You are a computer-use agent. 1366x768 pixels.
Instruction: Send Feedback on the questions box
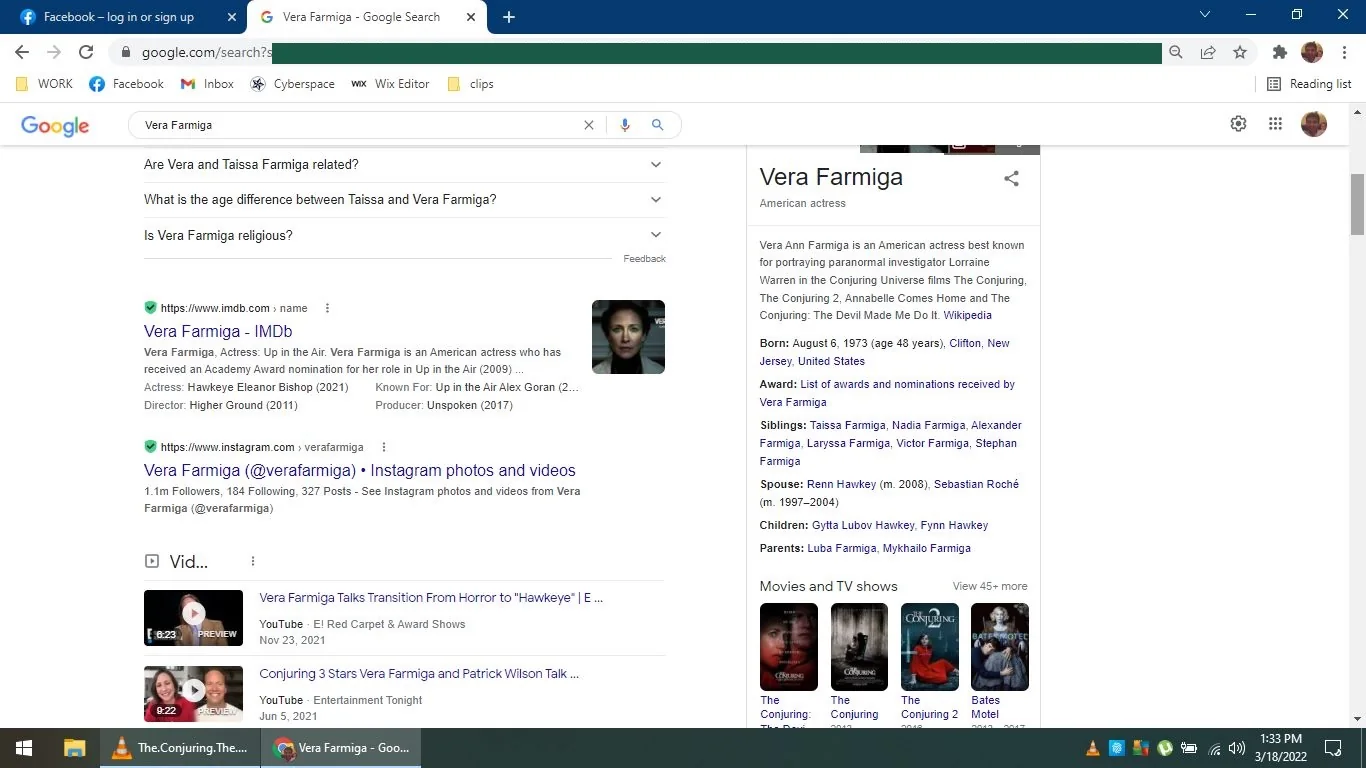pos(644,259)
